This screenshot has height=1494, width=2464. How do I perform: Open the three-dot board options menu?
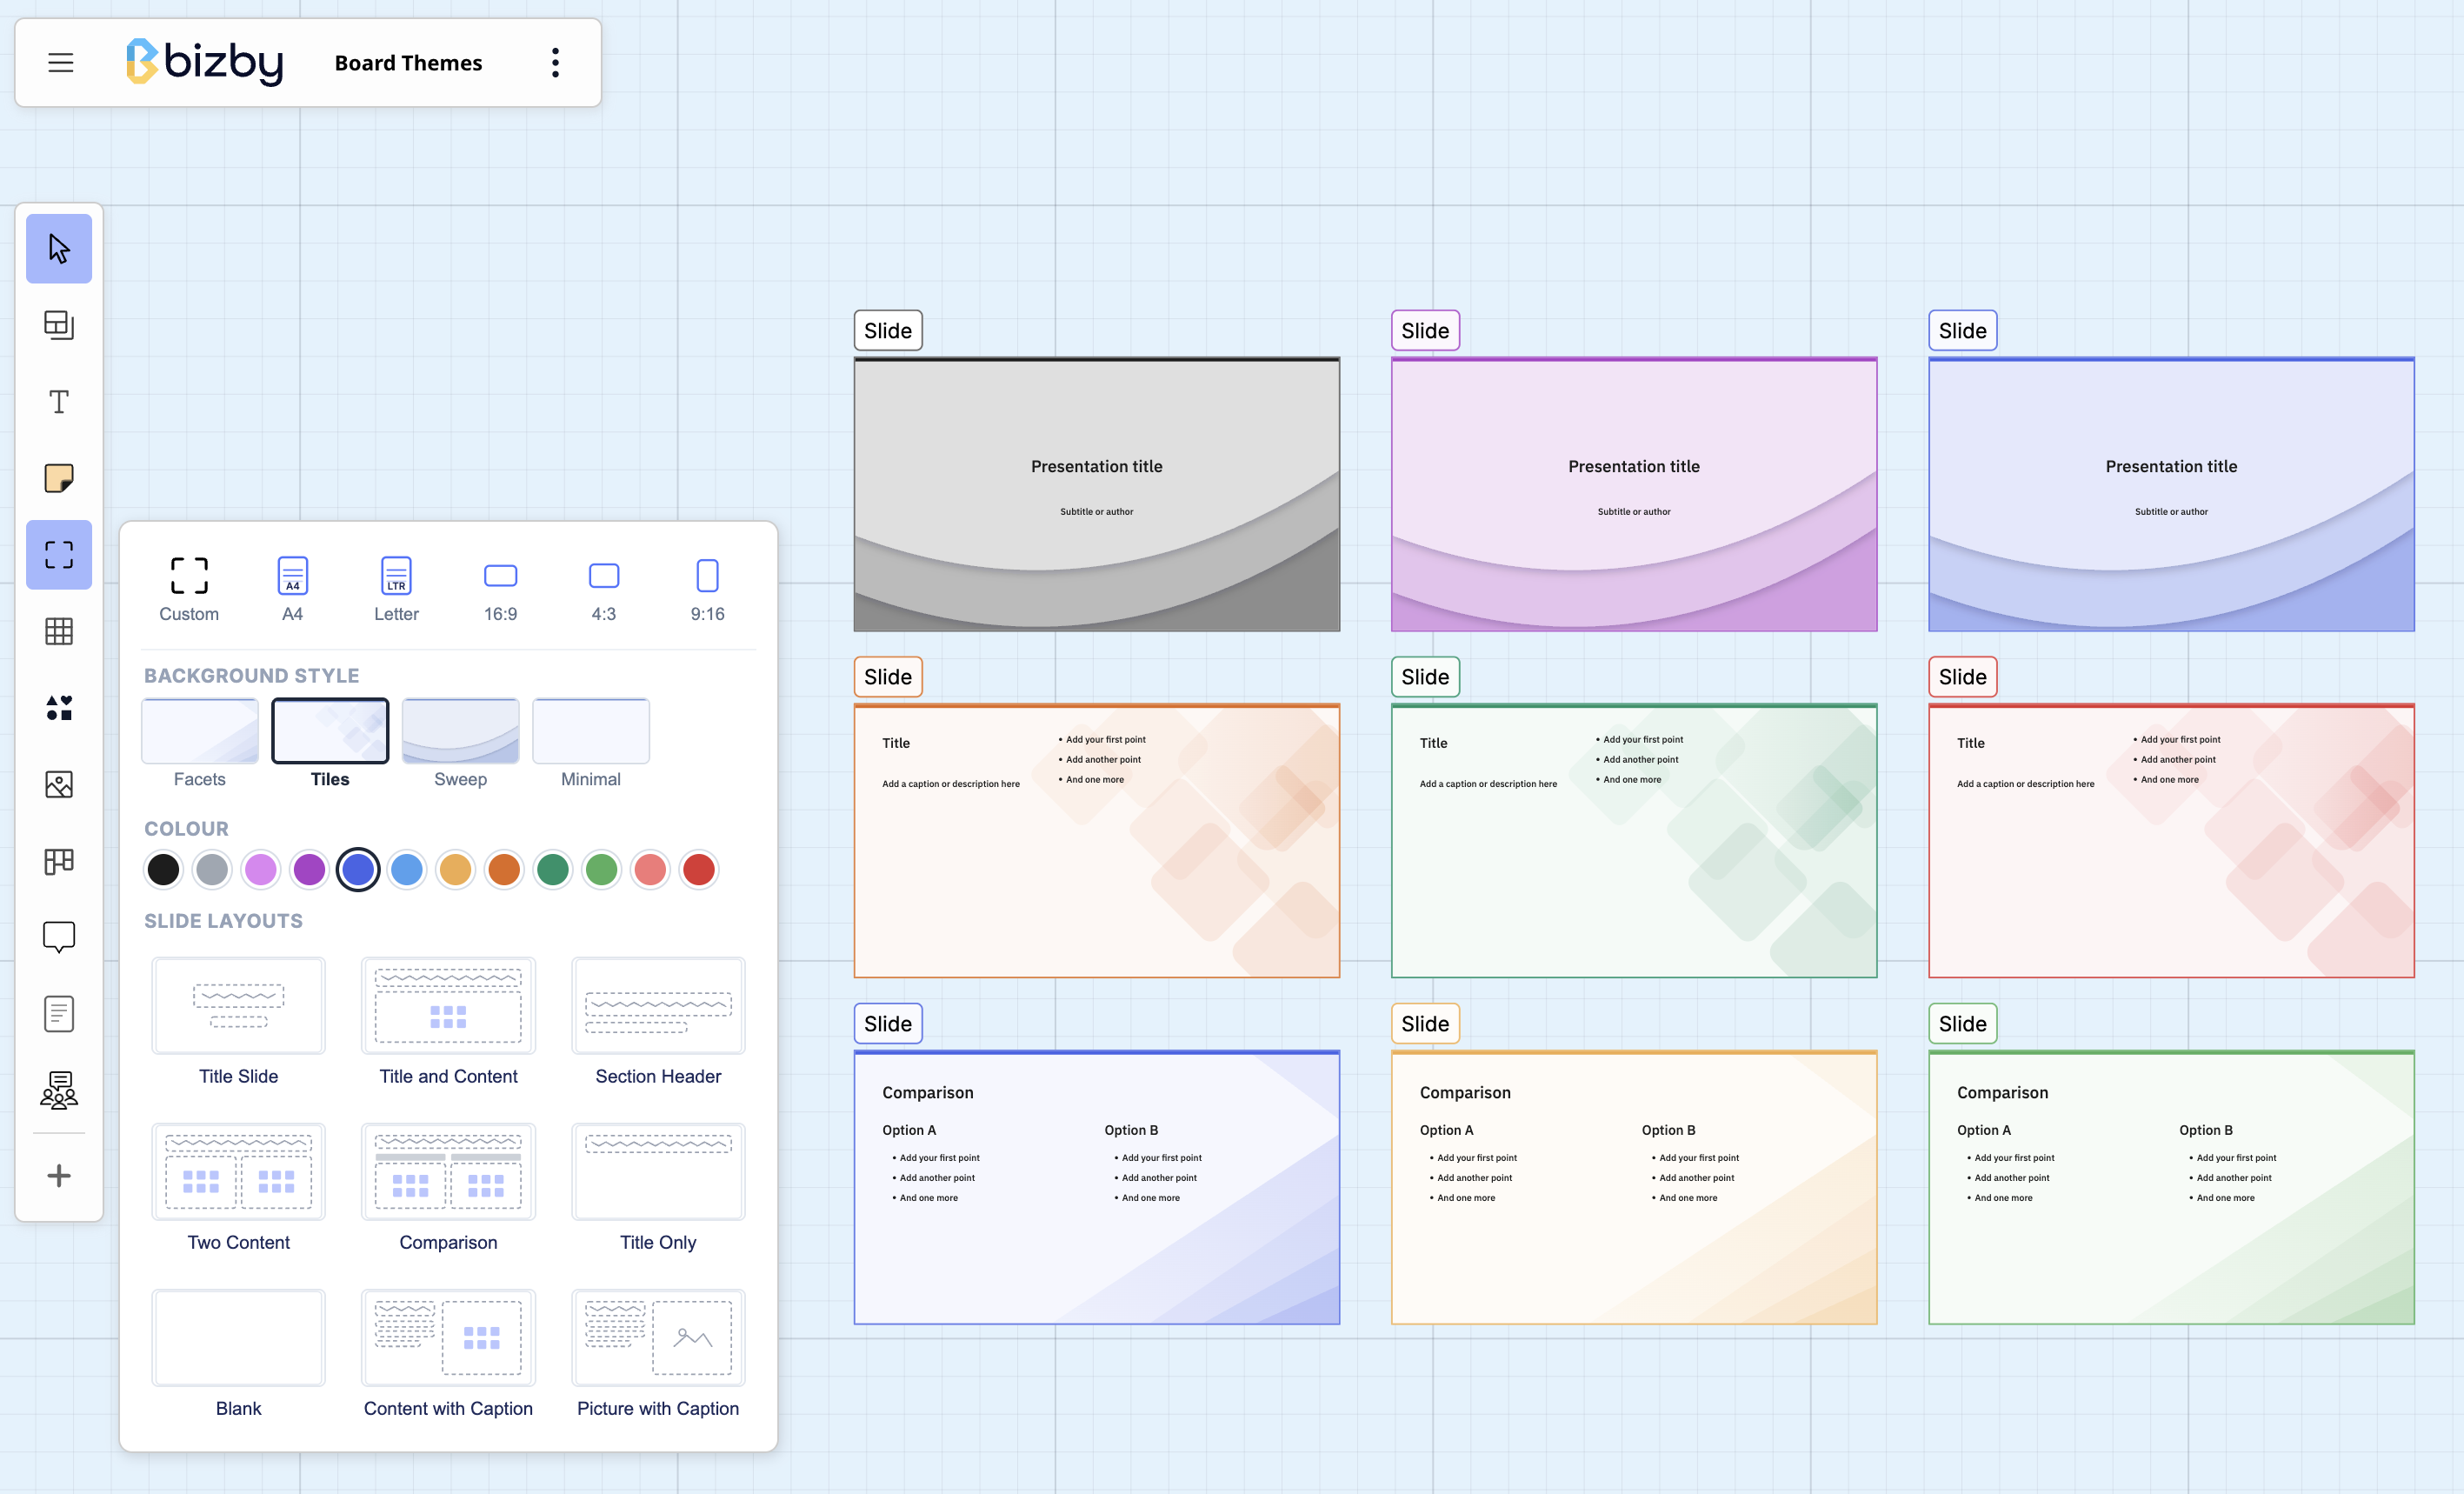pyautogui.click(x=555, y=63)
